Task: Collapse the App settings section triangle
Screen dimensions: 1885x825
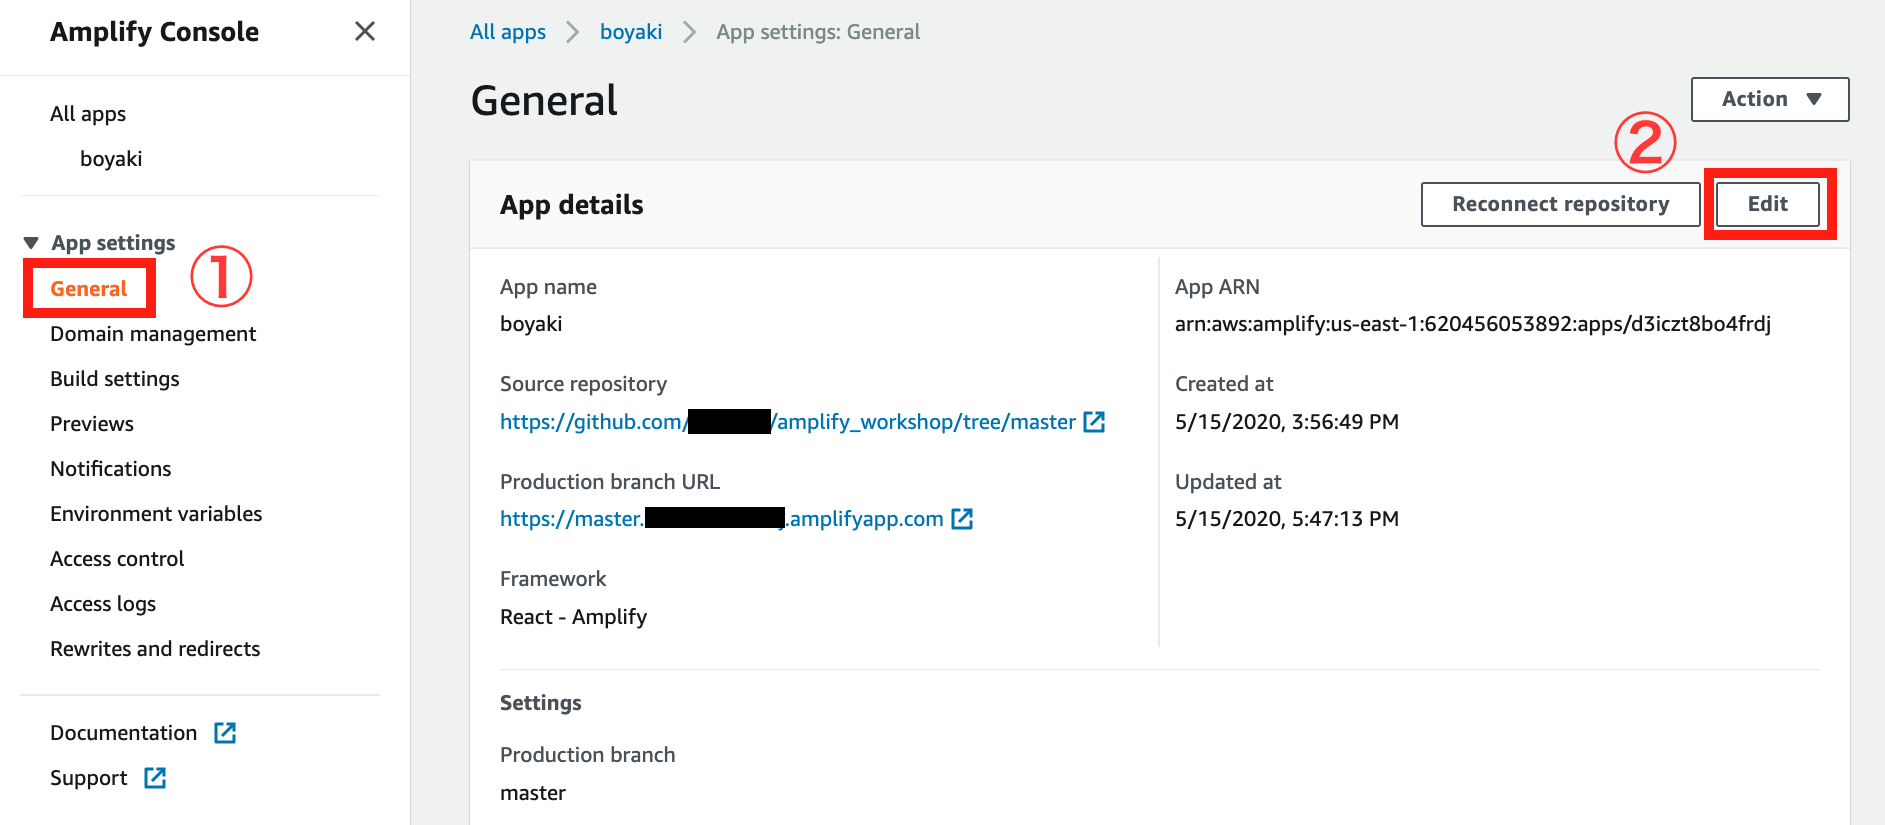Action: click(31, 243)
